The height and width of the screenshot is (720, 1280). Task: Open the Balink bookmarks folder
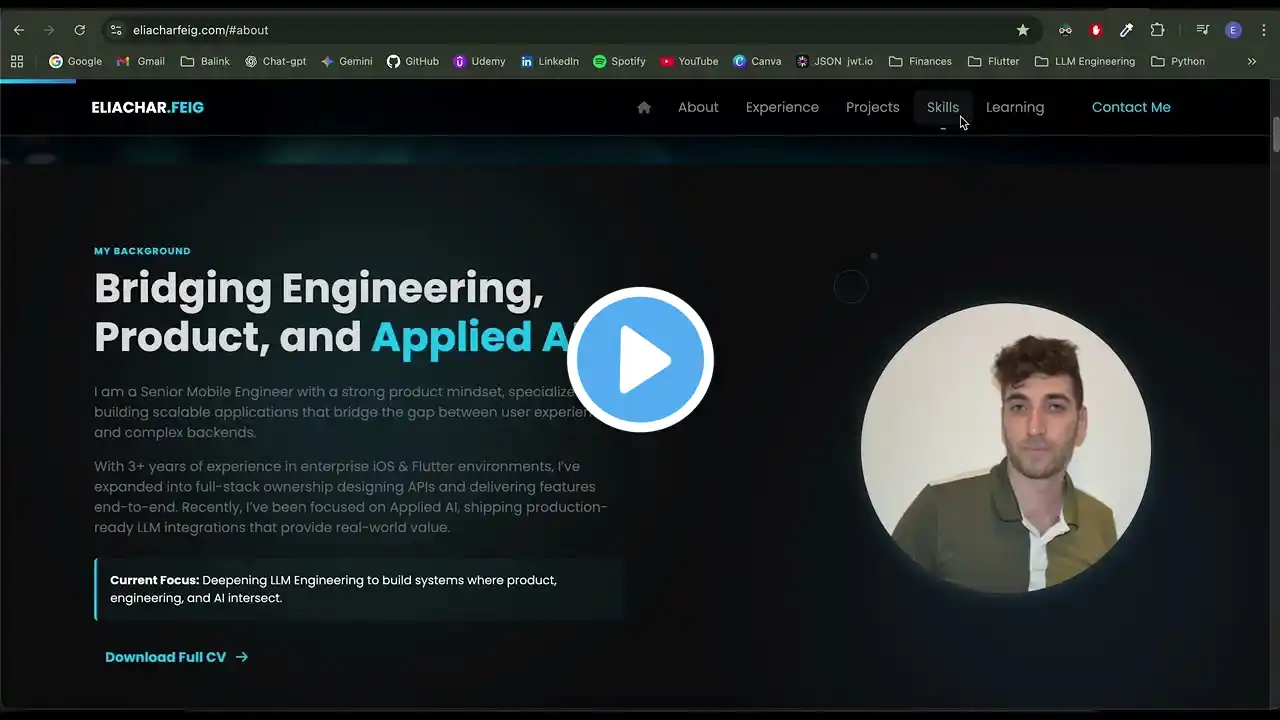click(x=205, y=61)
